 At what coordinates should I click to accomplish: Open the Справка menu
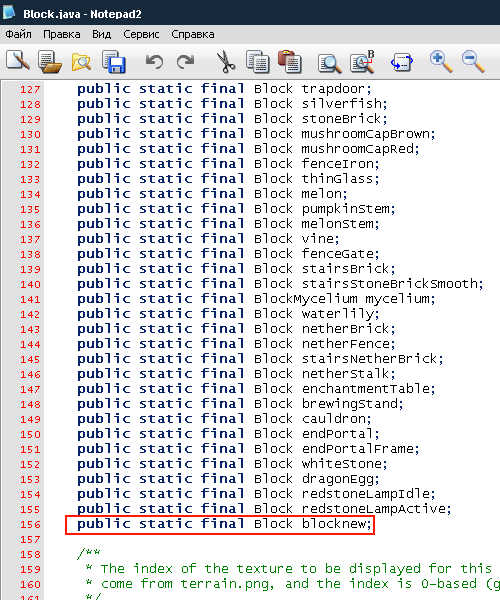click(192, 34)
